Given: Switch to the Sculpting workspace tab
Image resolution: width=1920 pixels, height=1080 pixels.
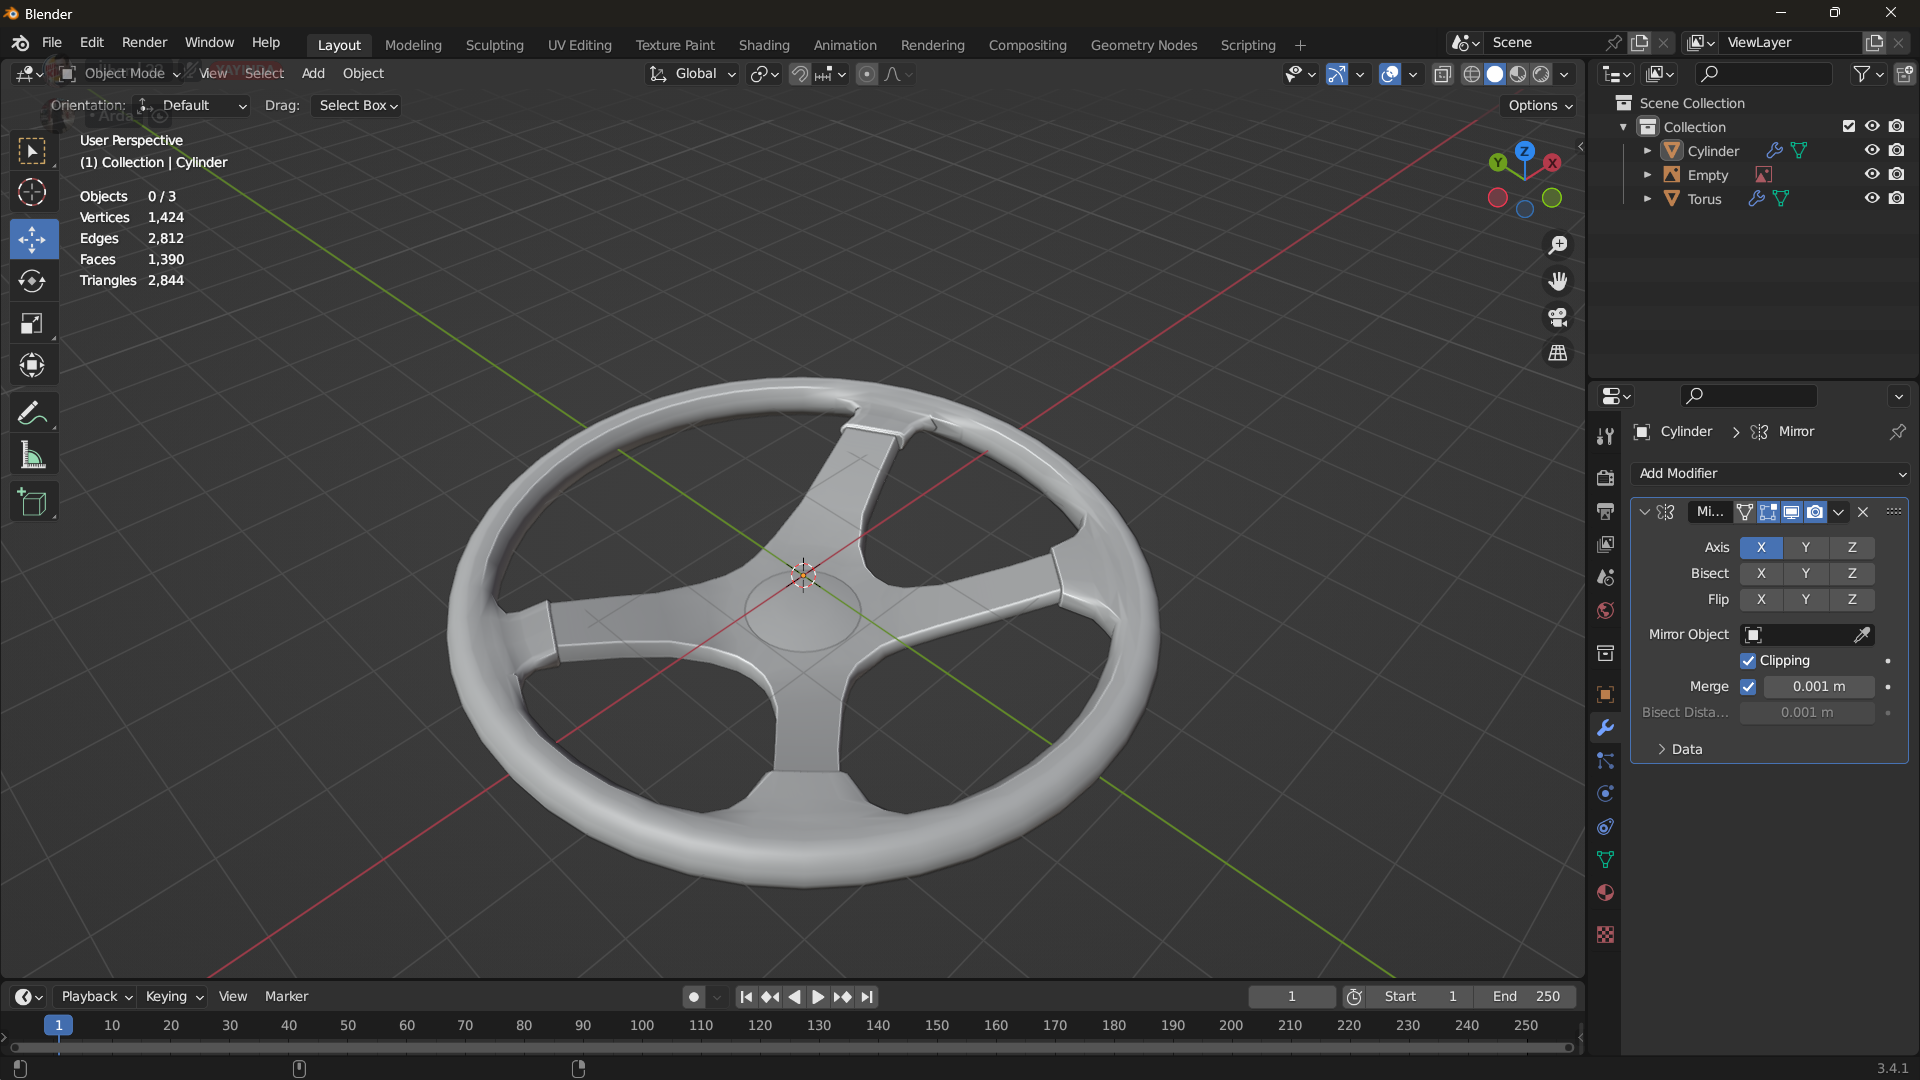Looking at the screenshot, I should coord(494,45).
